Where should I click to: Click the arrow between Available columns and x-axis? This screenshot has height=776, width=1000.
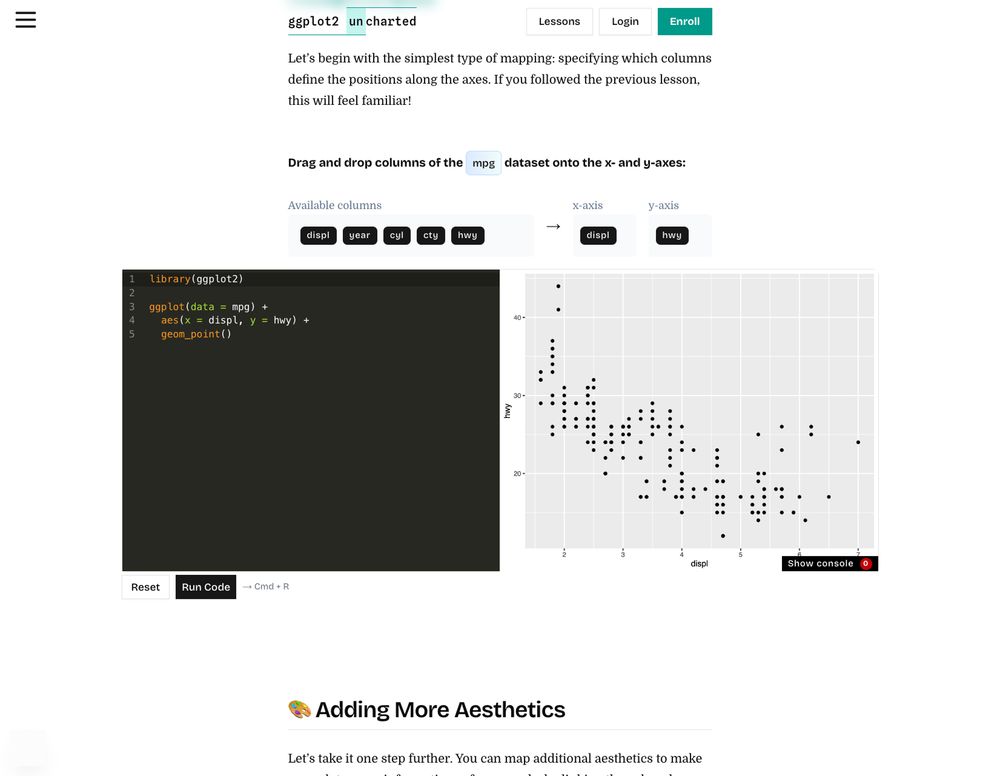(553, 227)
